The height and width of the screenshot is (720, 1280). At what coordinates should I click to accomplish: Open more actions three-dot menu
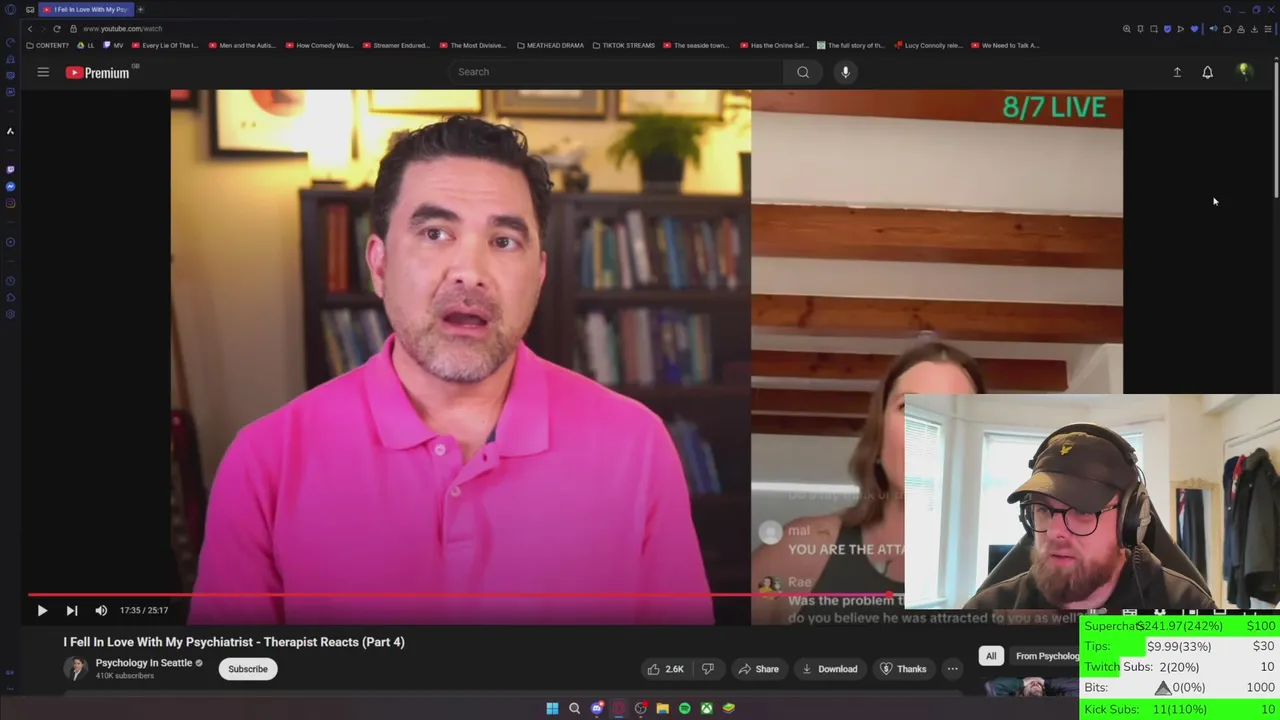pos(952,669)
